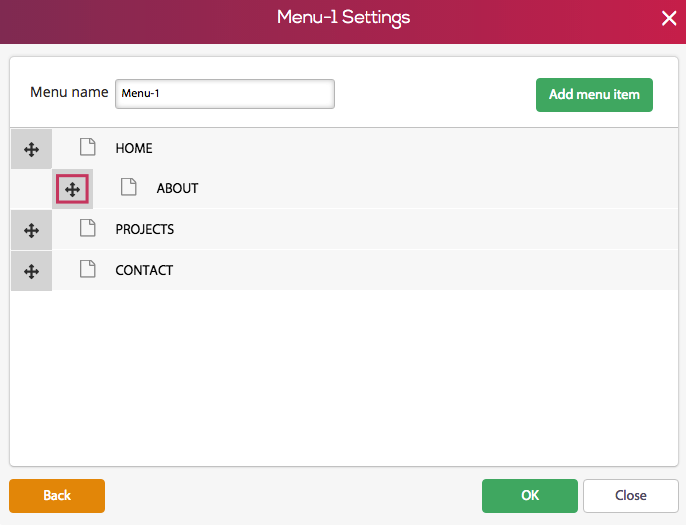This screenshot has width=686, height=526.
Task: Select the highlighted move handle beside ABOUT
Action: (72, 189)
